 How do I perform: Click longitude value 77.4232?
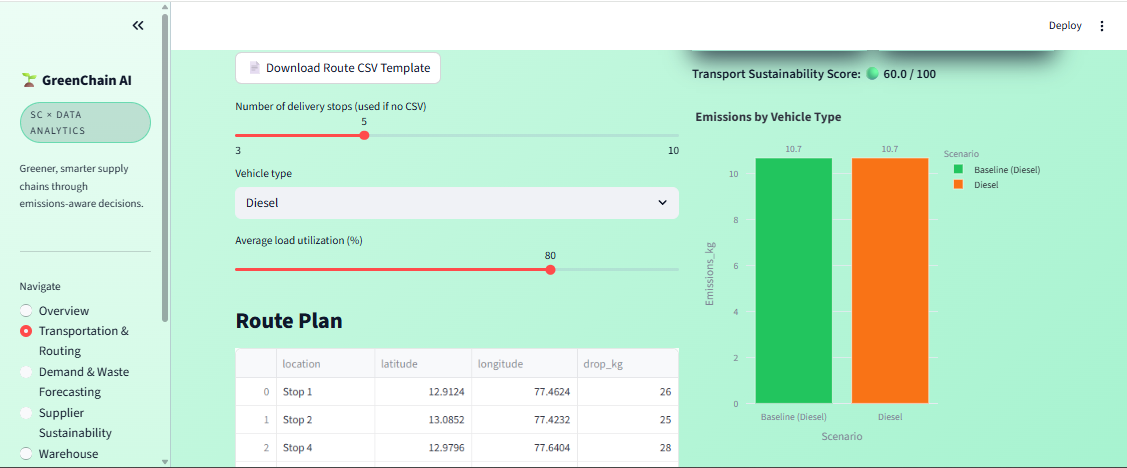tap(524, 420)
